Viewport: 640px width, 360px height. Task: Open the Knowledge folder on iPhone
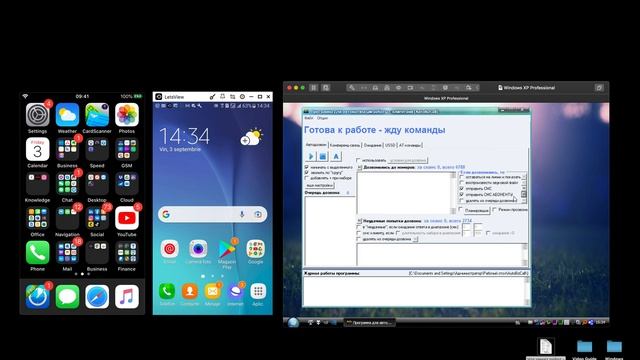(38, 184)
